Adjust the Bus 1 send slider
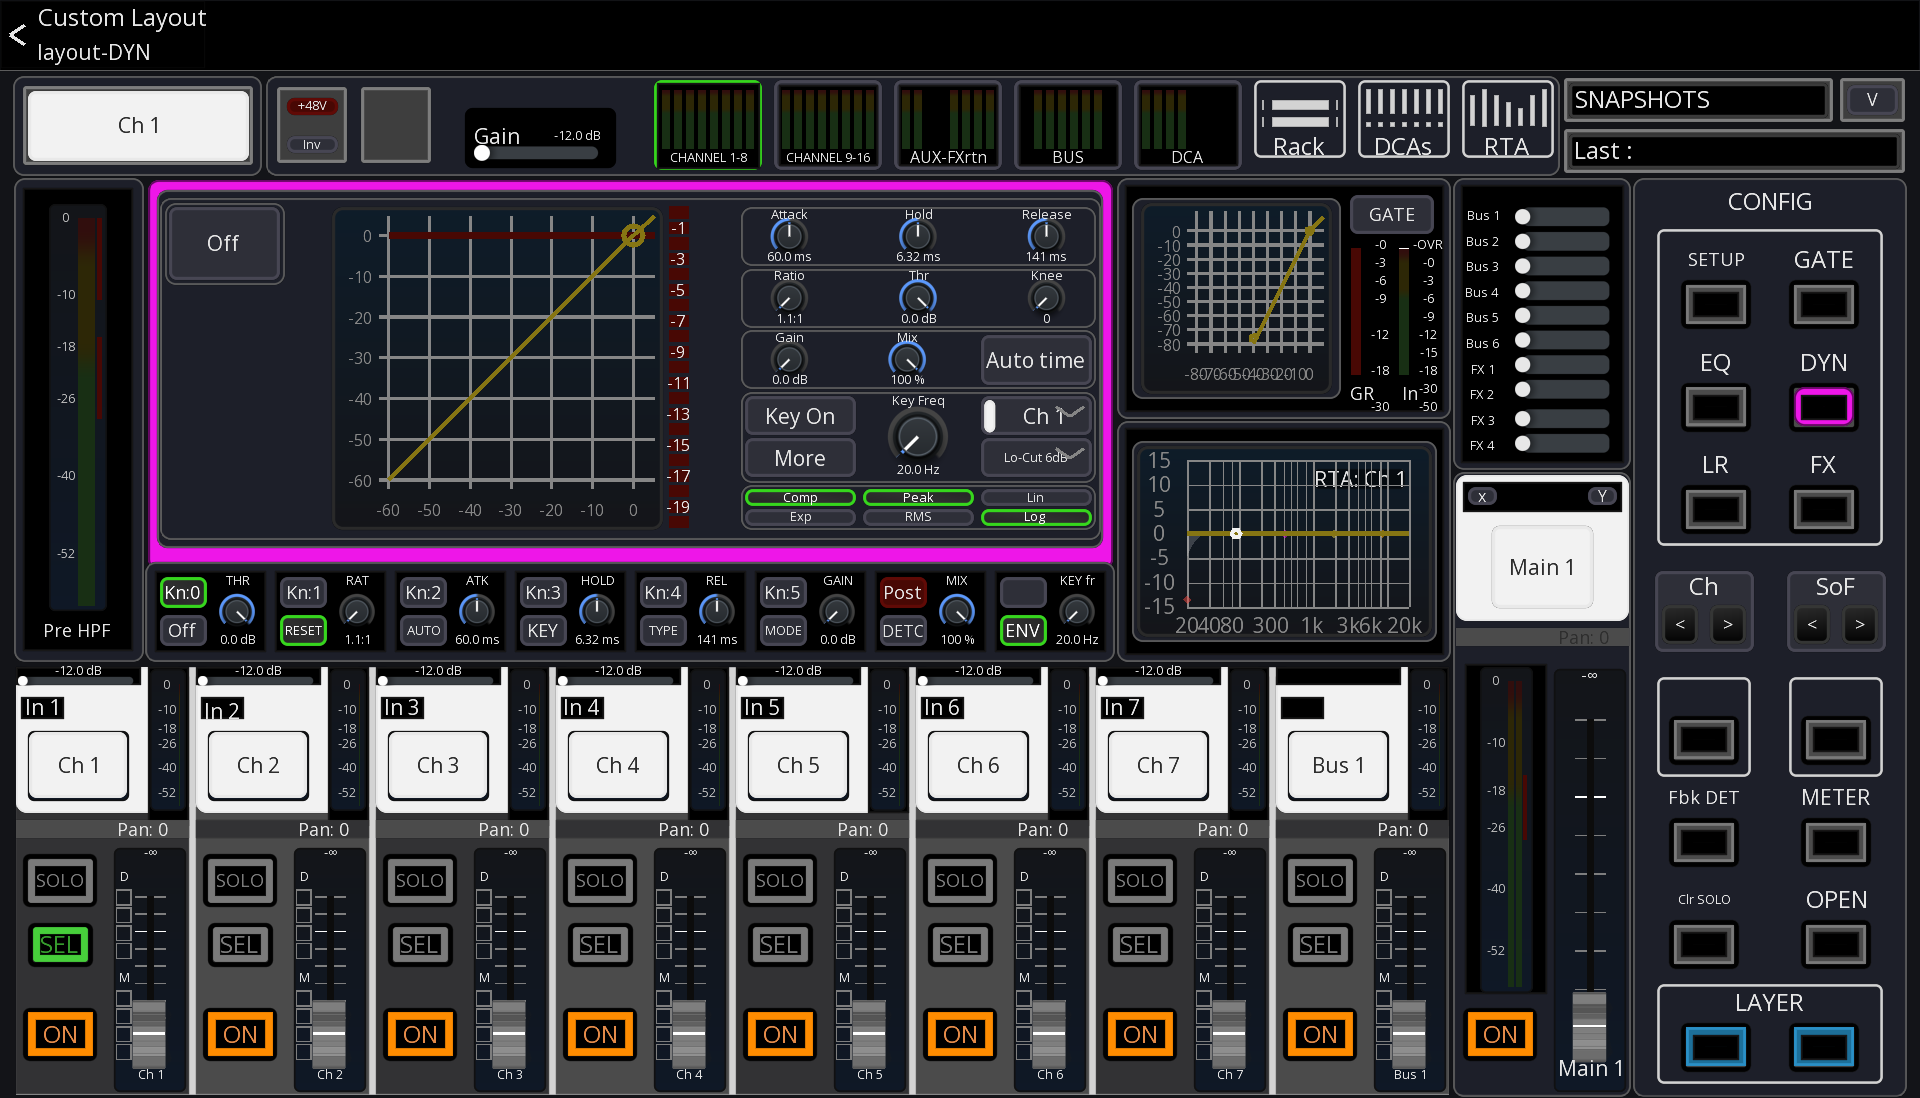1920x1098 pixels. (1562, 216)
